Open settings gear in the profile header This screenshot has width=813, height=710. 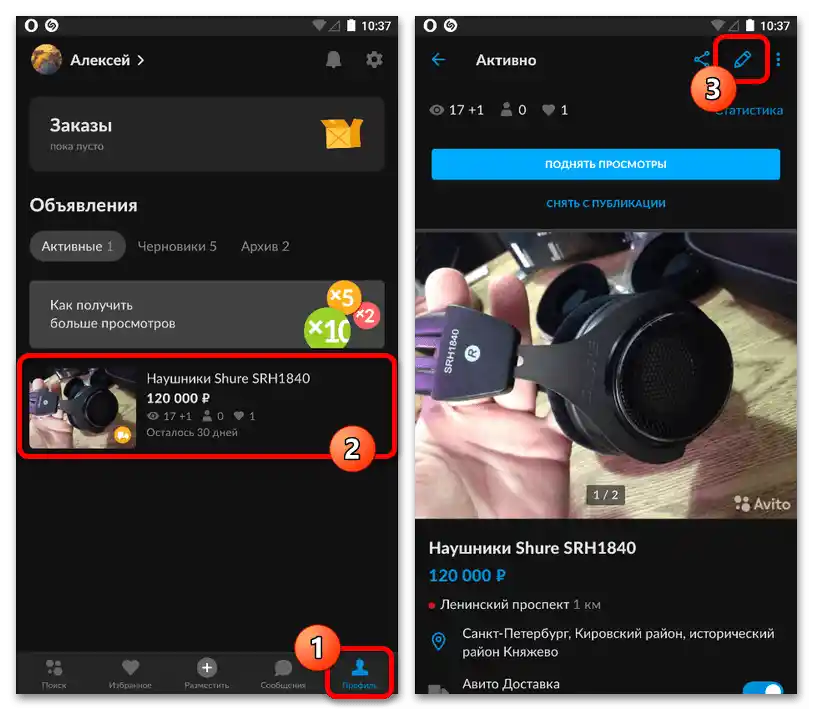pos(374,60)
